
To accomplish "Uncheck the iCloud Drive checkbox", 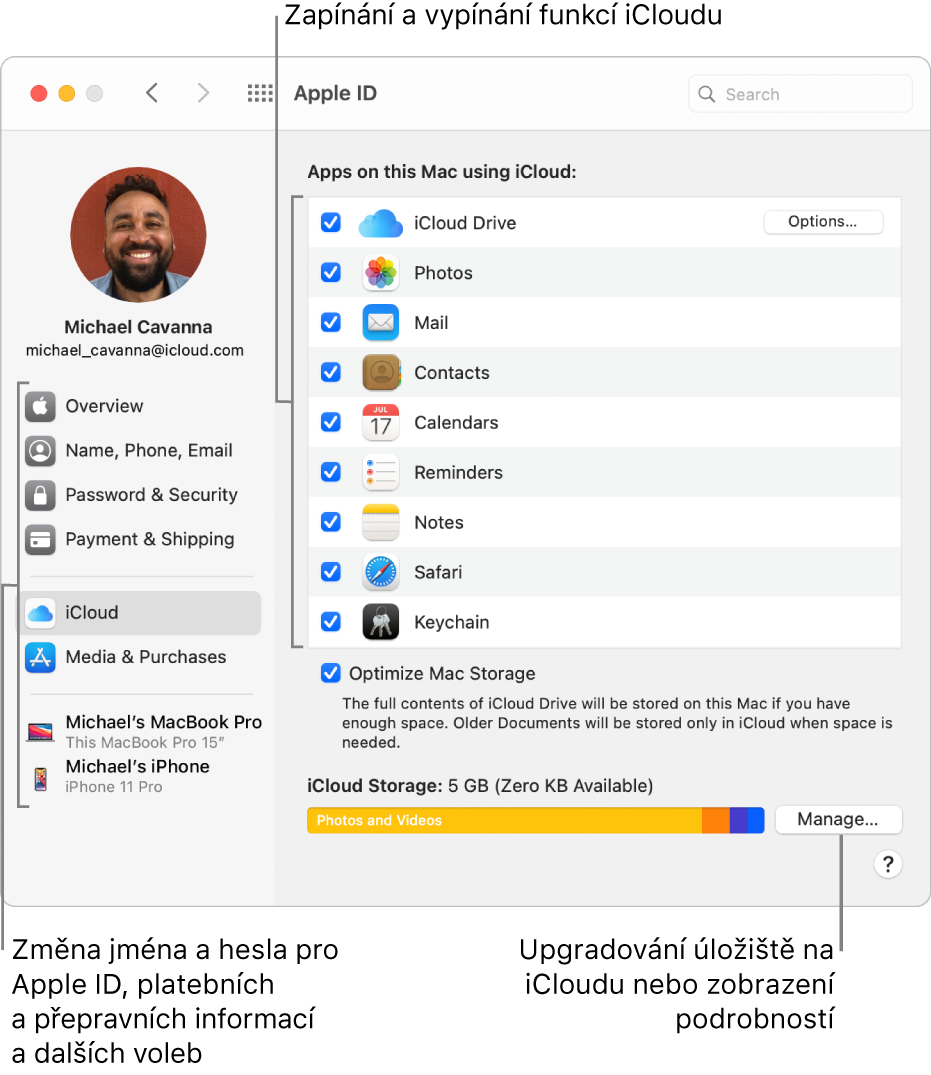I will 331,222.
